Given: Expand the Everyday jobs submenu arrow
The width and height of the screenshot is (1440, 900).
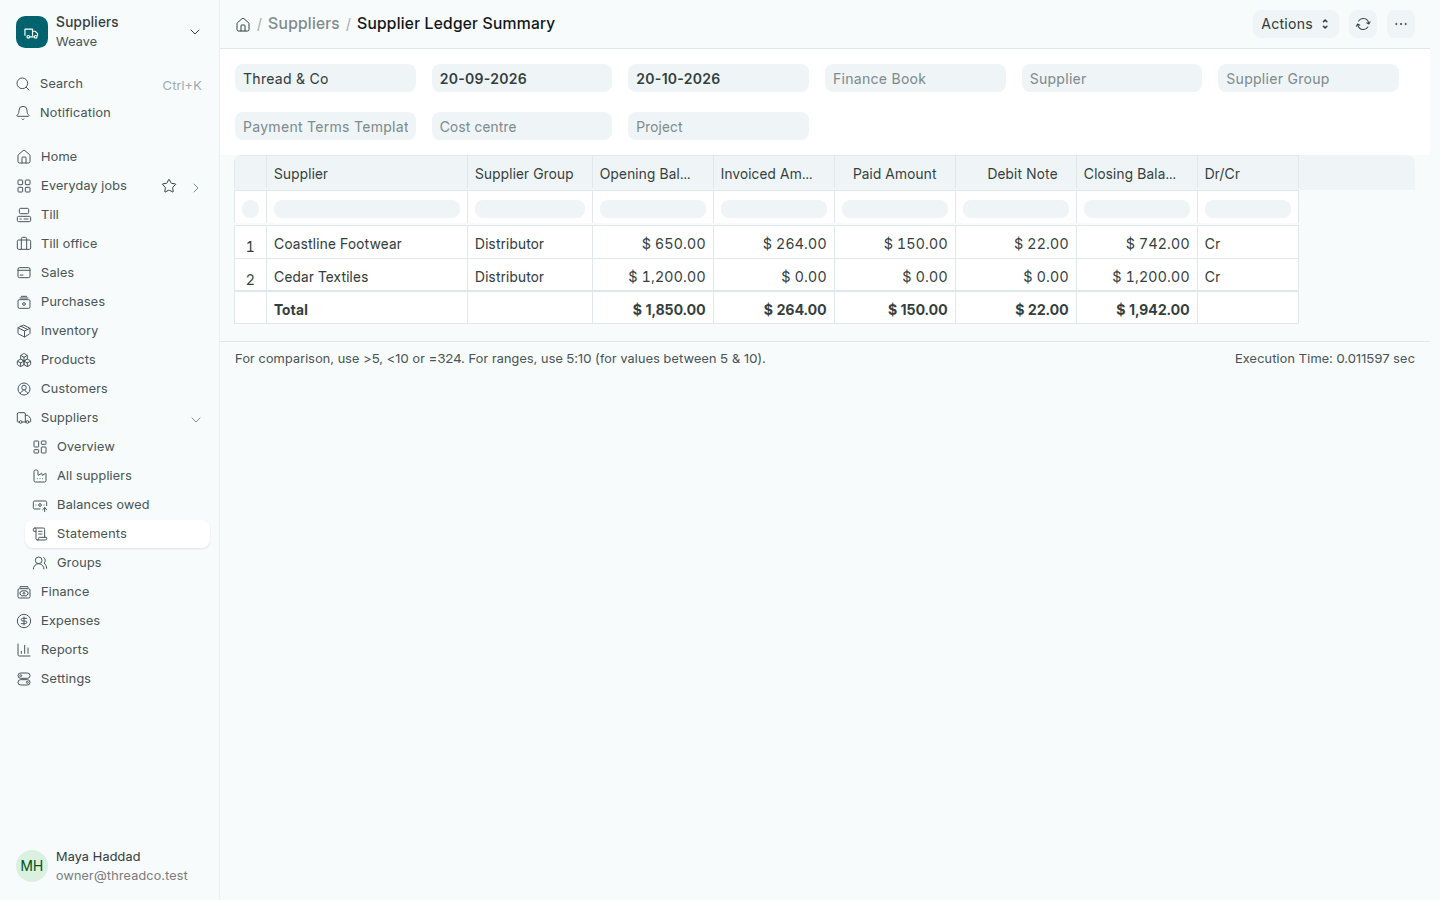Looking at the screenshot, I should tap(196, 187).
